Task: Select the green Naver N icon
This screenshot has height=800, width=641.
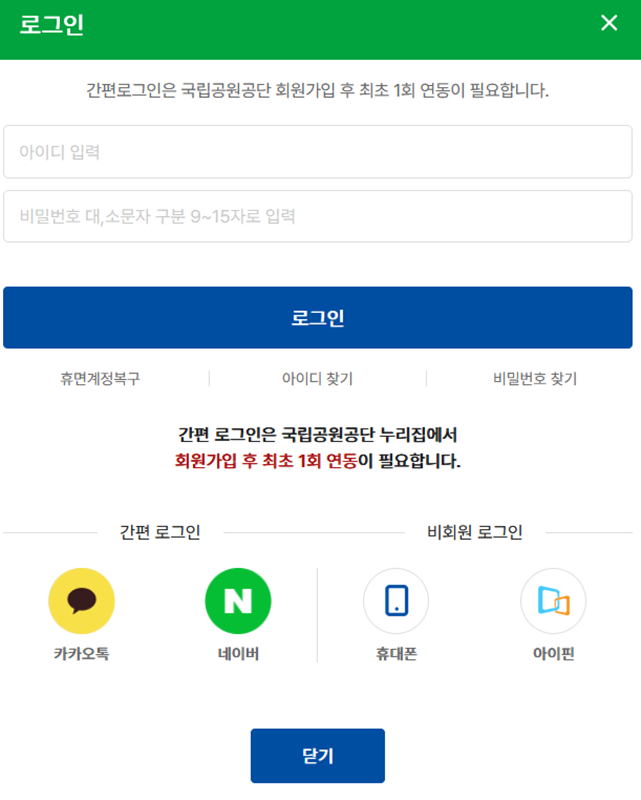Action: point(238,601)
